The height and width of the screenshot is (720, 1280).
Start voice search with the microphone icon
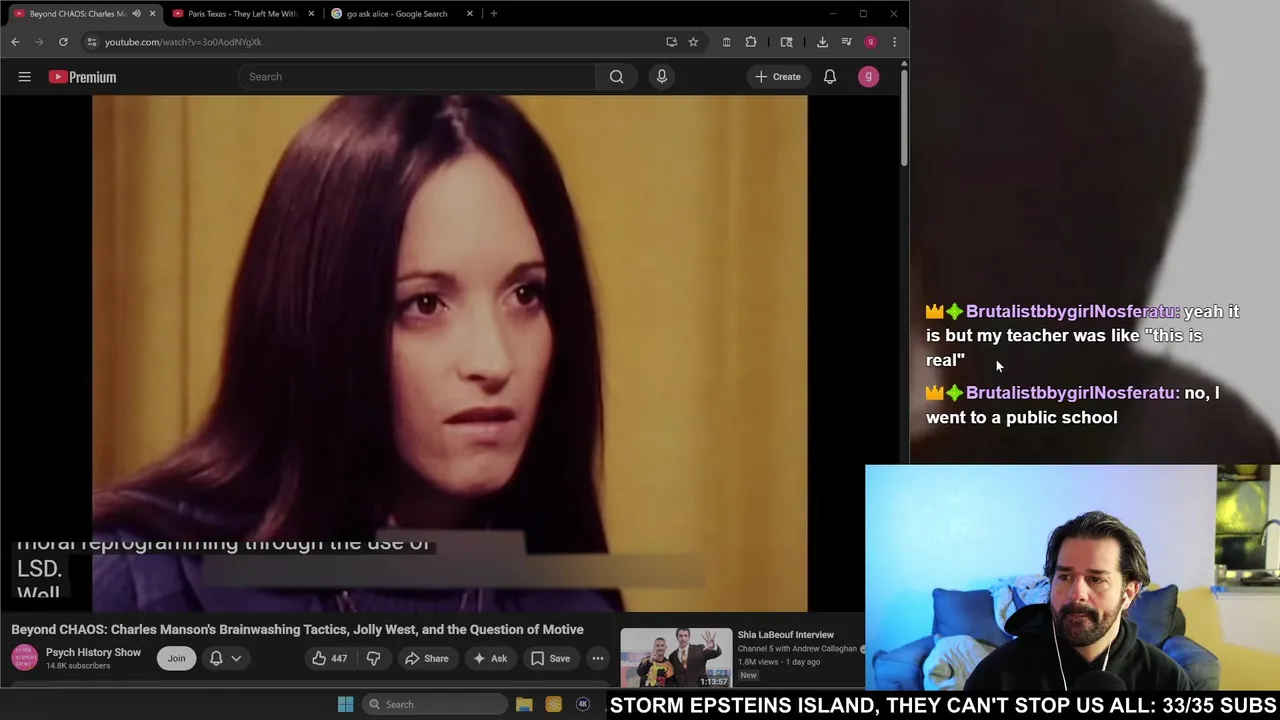[x=661, y=77]
